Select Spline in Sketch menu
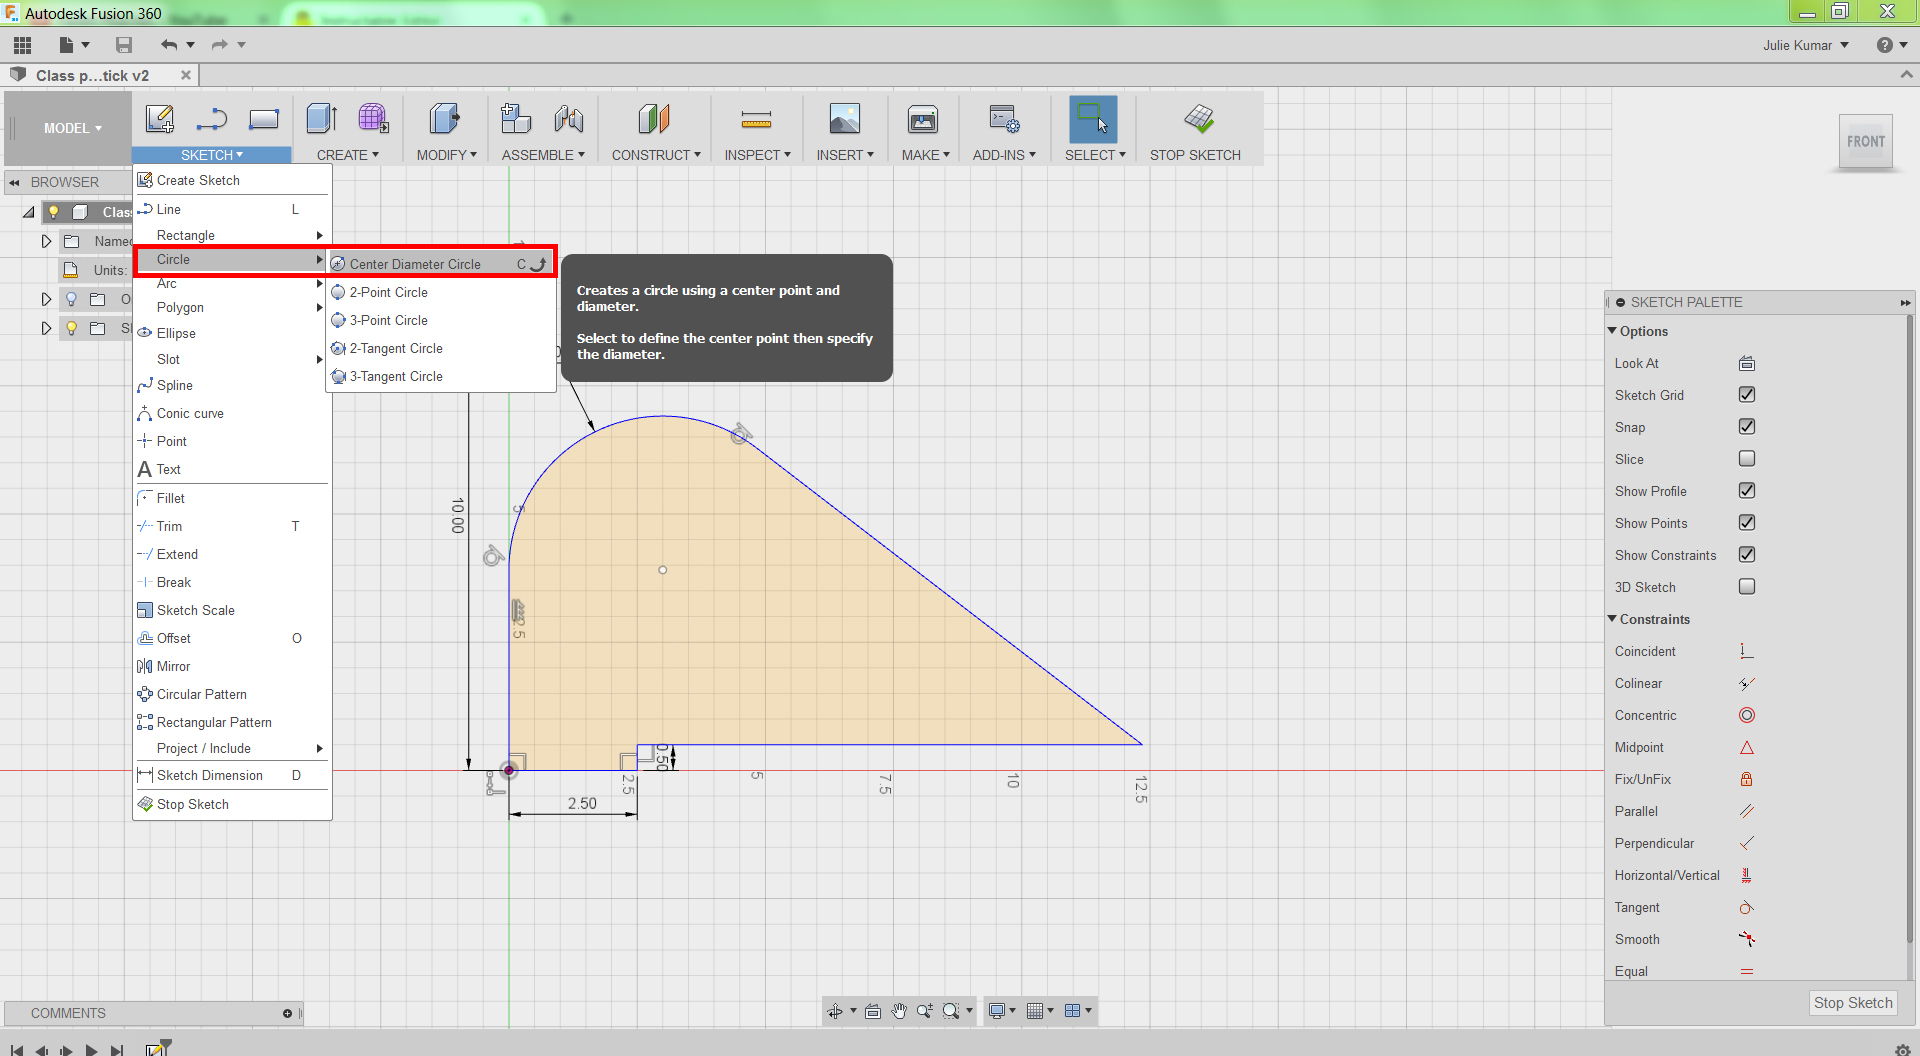Image resolution: width=1920 pixels, height=1056 pixels. point(232,385)
